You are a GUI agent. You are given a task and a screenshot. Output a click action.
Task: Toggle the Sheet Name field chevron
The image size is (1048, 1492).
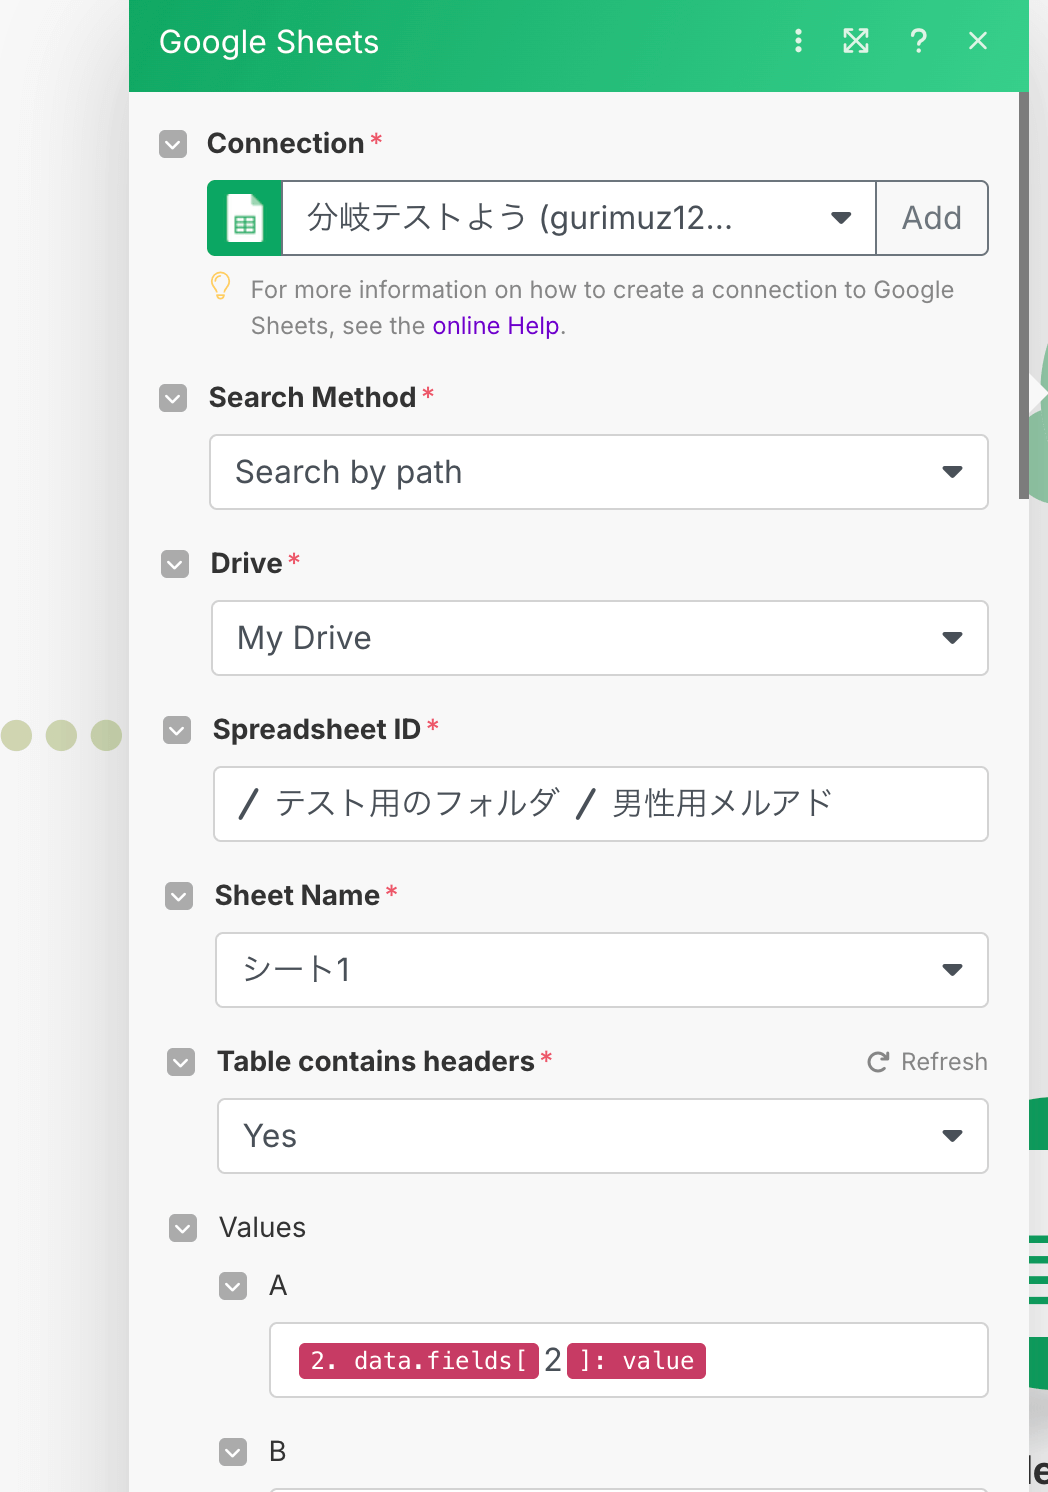[179, 896]
